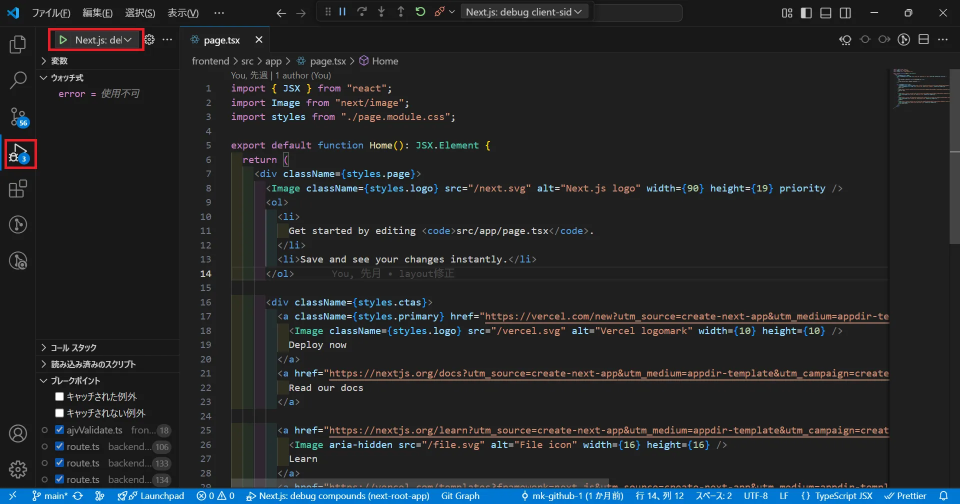The width and height of the screenshot is (960, 504).
Task: Disable the ajvValidate.ts breakpoint checkbox
Action: click(59, 430)
